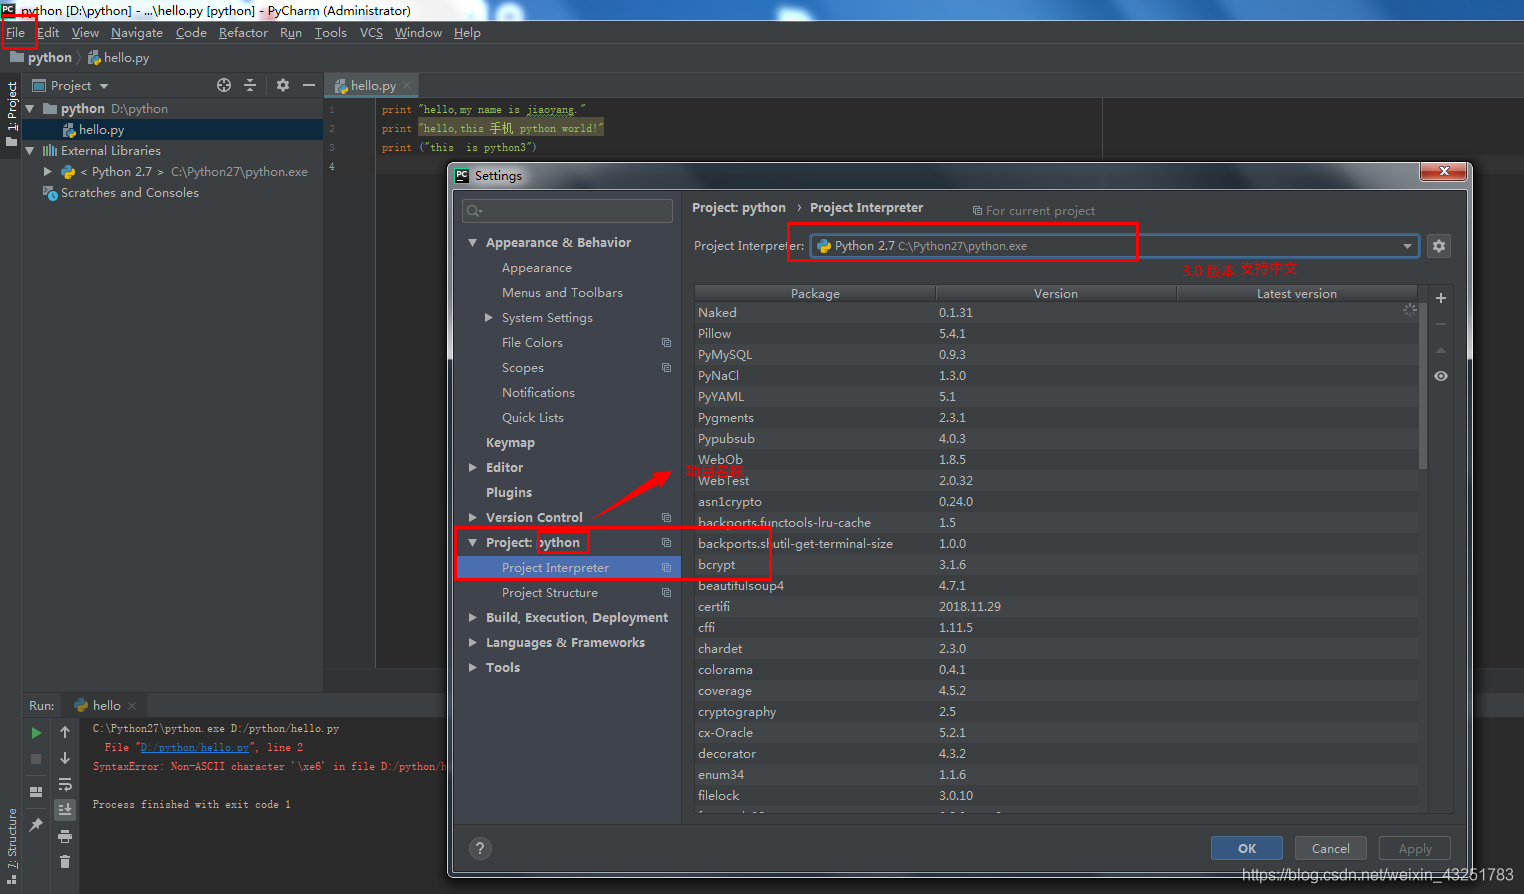Close the hello.py editor tab
This screenshot has width=1524, height=894.
click(407, 86)
